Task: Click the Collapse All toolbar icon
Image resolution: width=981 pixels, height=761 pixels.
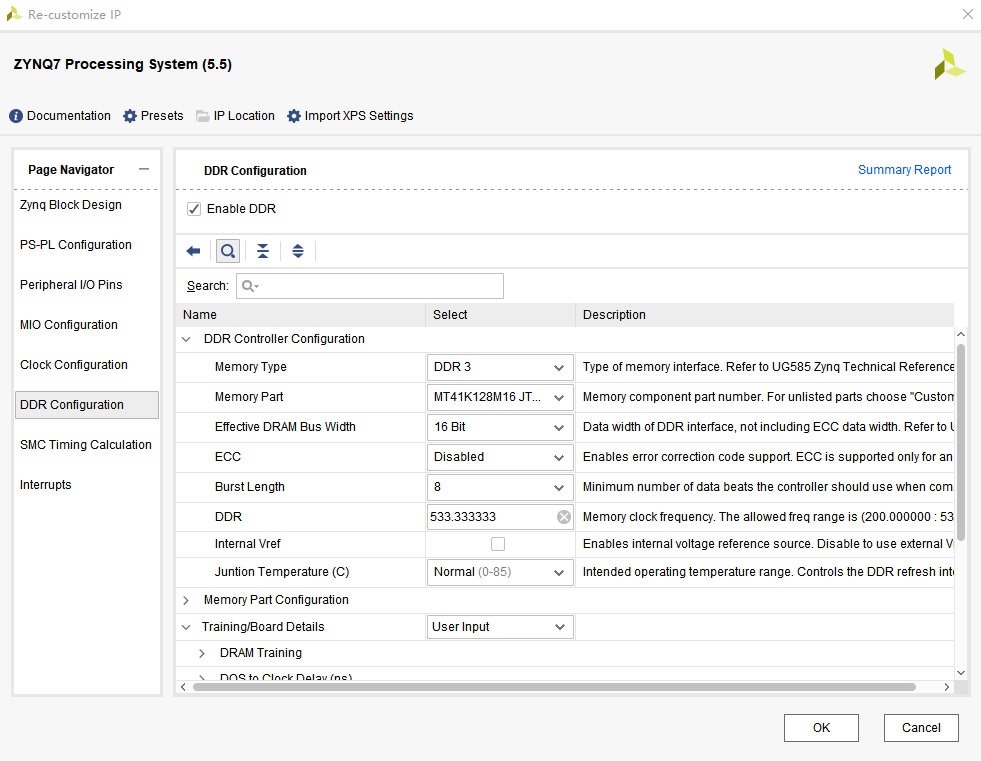Action: tap(263, 251)
